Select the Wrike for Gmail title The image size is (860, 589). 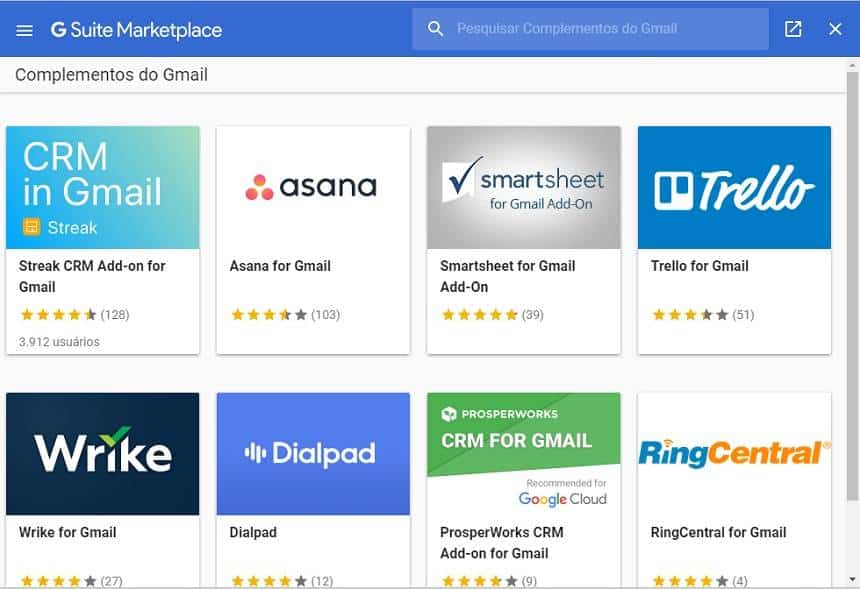pos(68,533)
